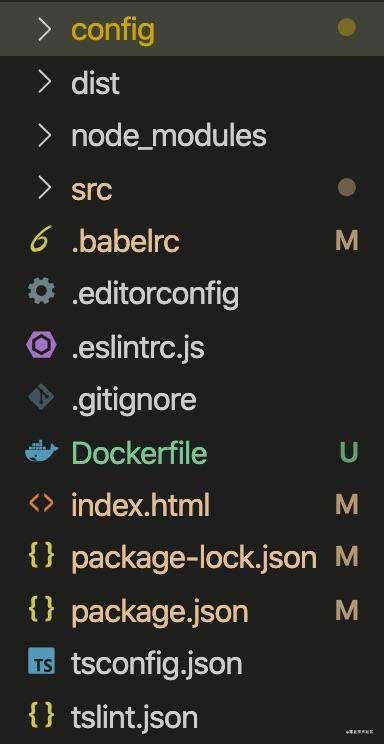The width and height of the screenshot is (384, 744).
Task: Open the package.json file
Action: pyautogui.click(x=160, y=612)
